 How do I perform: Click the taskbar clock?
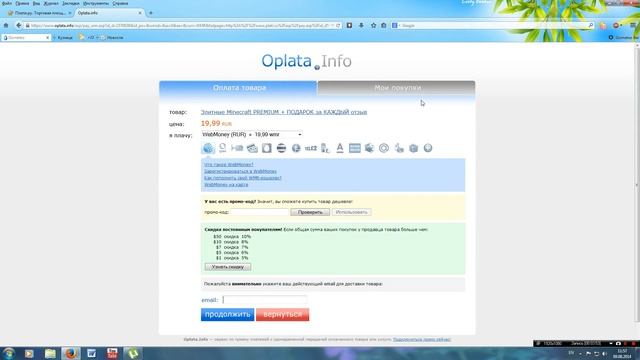[622, 353]
